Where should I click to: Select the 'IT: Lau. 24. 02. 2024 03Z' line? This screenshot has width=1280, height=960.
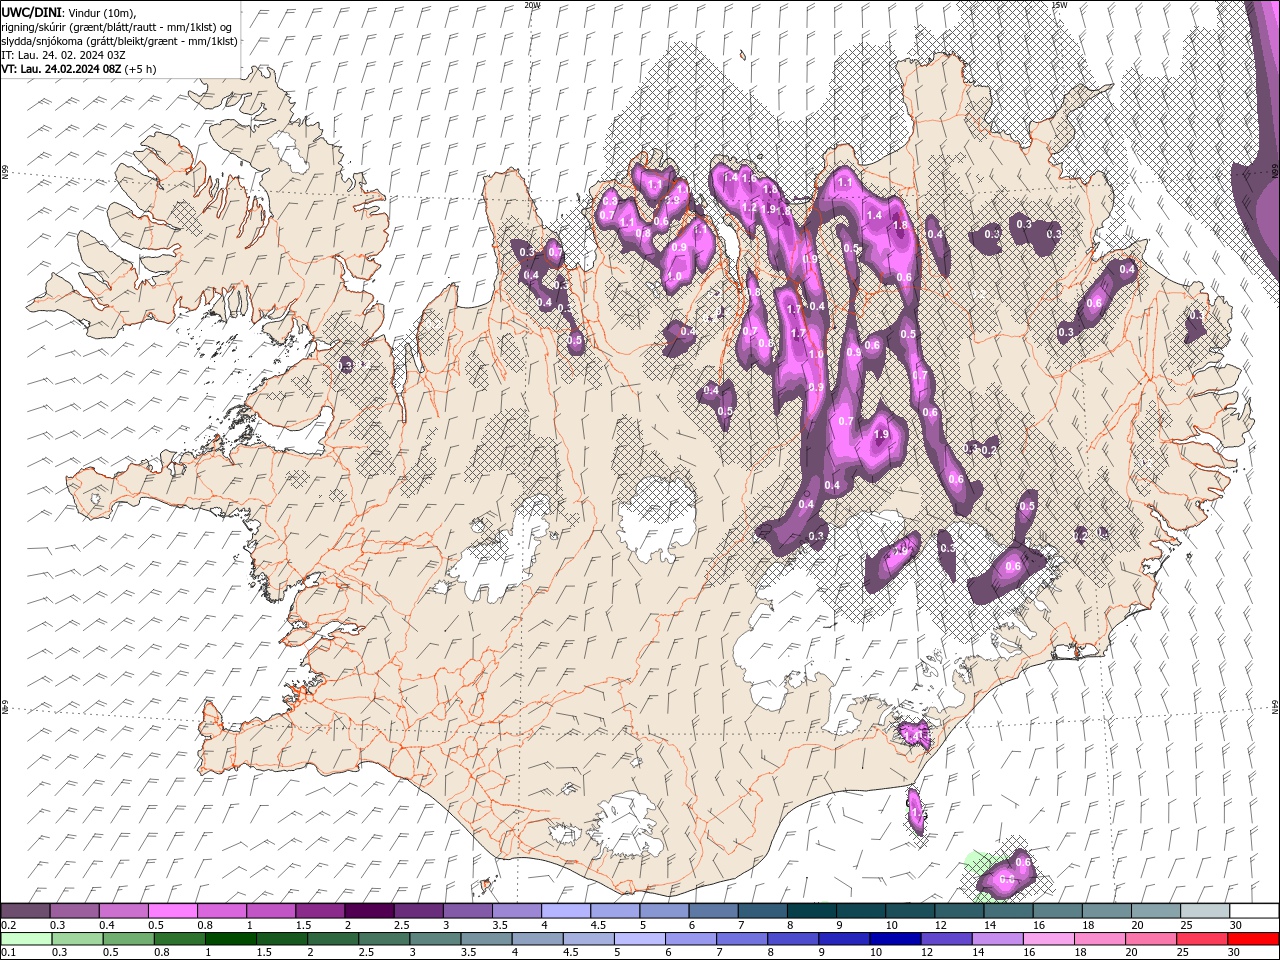(x=63, y=55)
